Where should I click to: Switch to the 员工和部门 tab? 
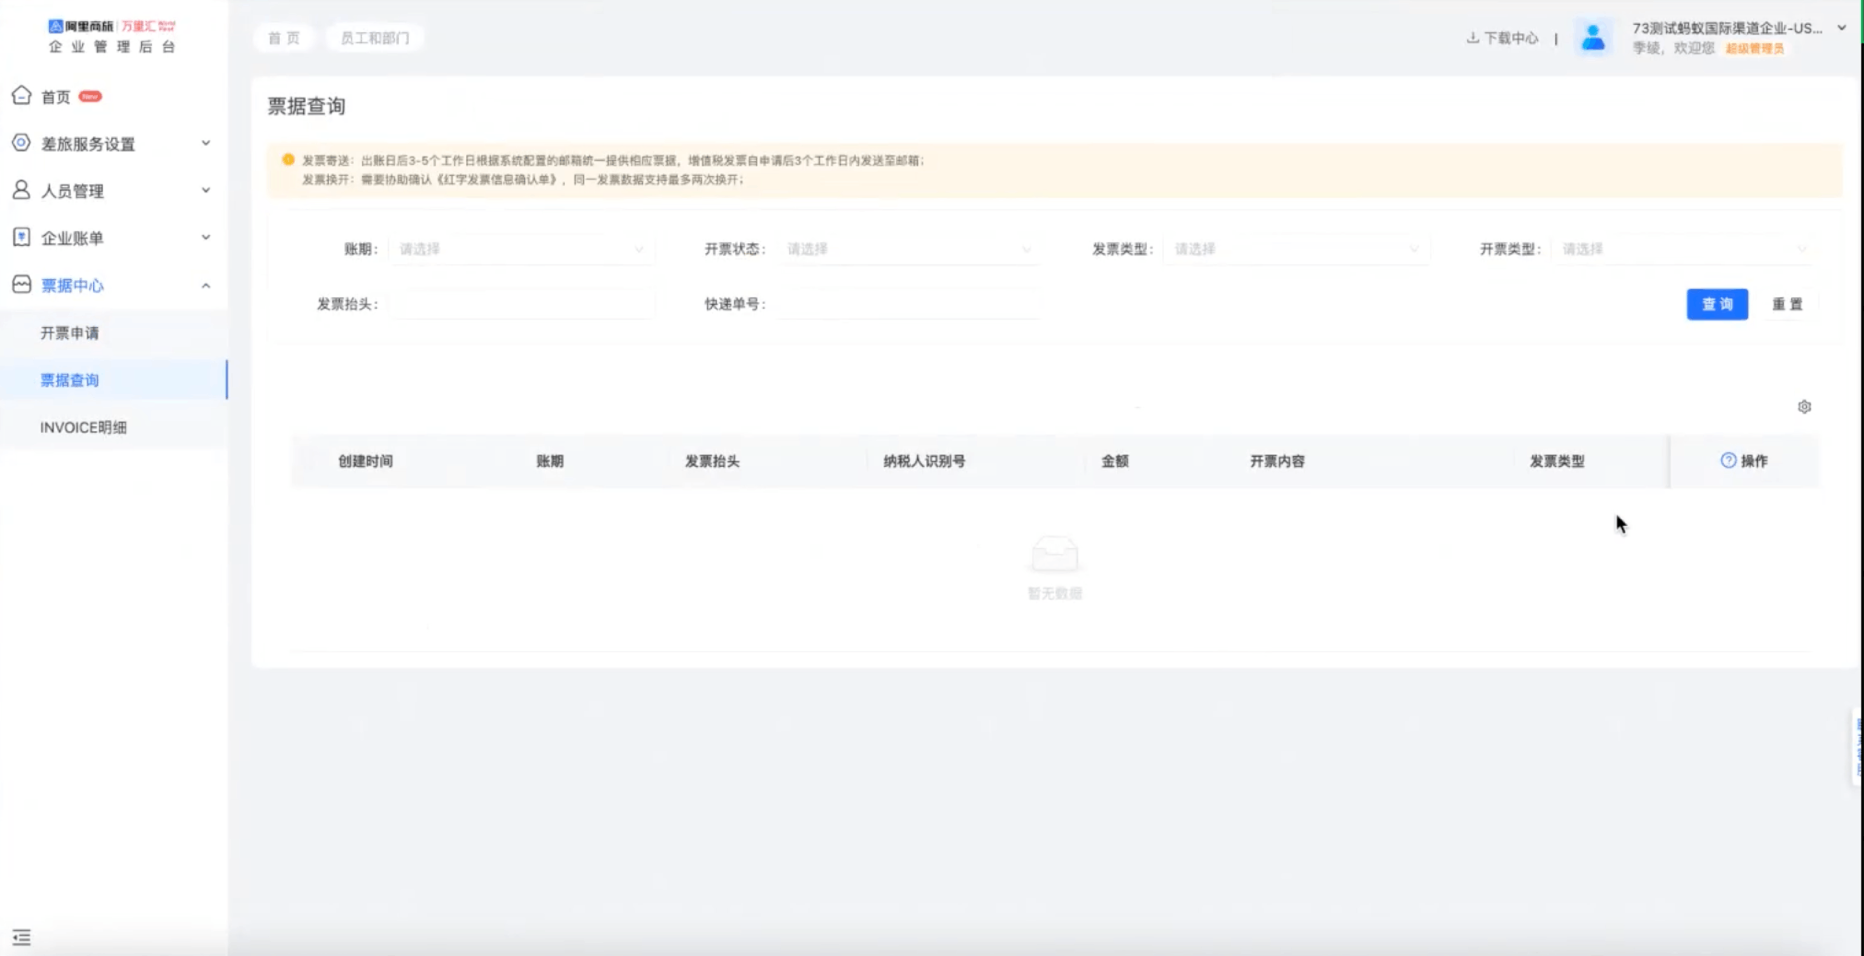375,38
